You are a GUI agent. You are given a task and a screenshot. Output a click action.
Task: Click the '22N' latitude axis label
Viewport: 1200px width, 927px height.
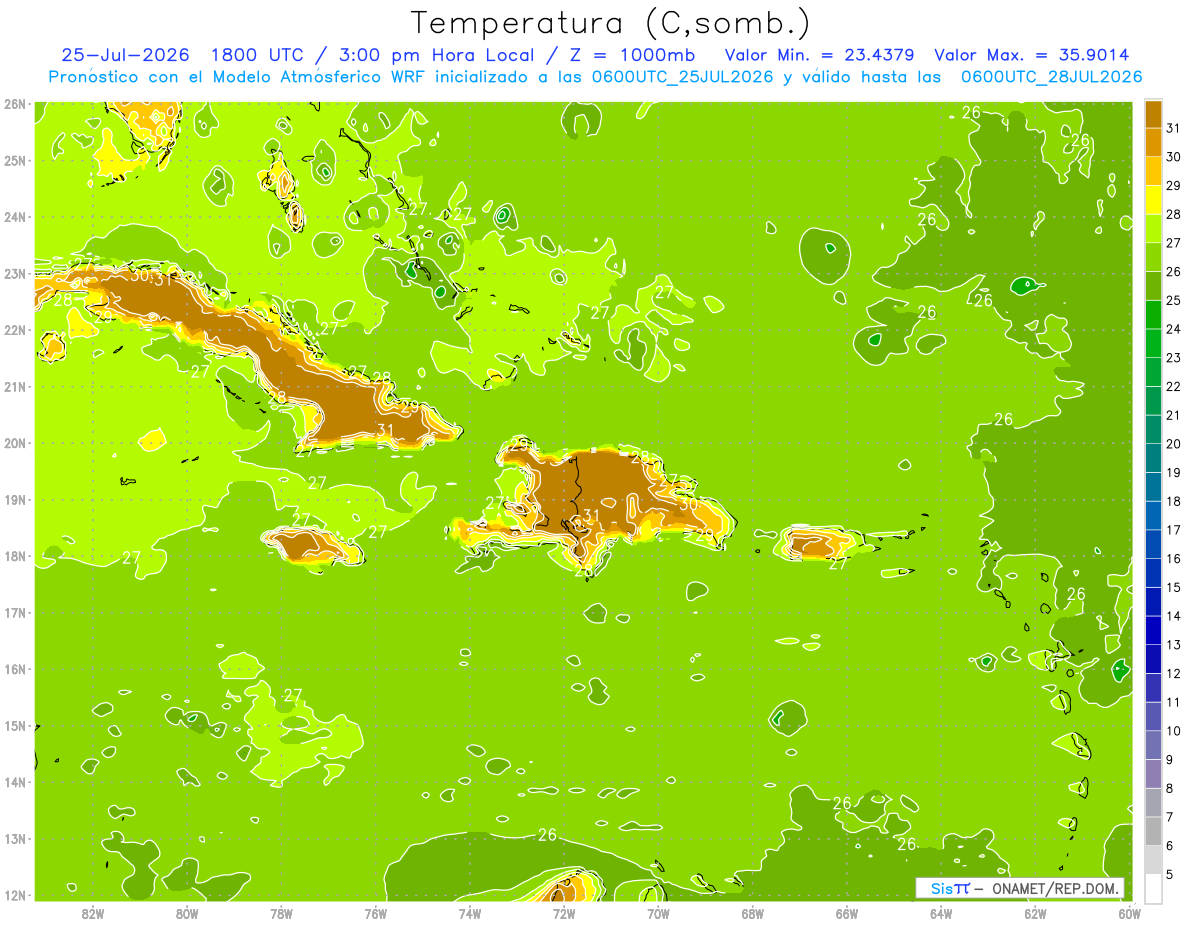coord(14,330)
